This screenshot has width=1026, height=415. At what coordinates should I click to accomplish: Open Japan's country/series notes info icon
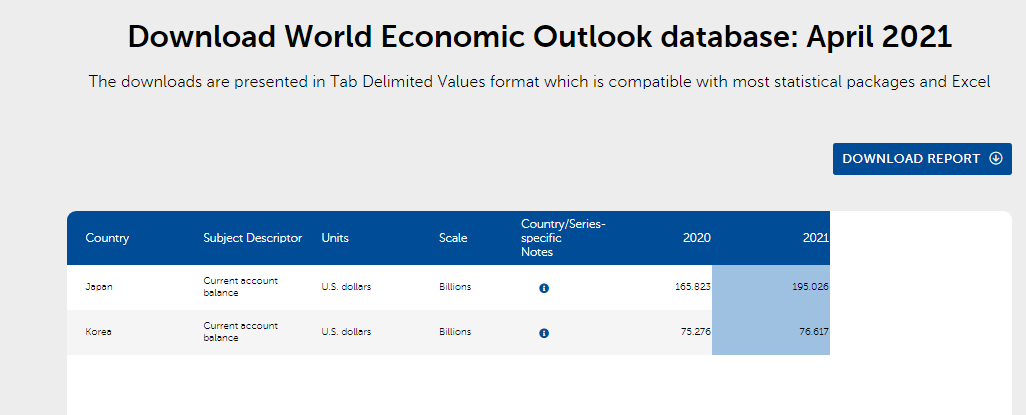pyautogui.click(x=544, y=288)
